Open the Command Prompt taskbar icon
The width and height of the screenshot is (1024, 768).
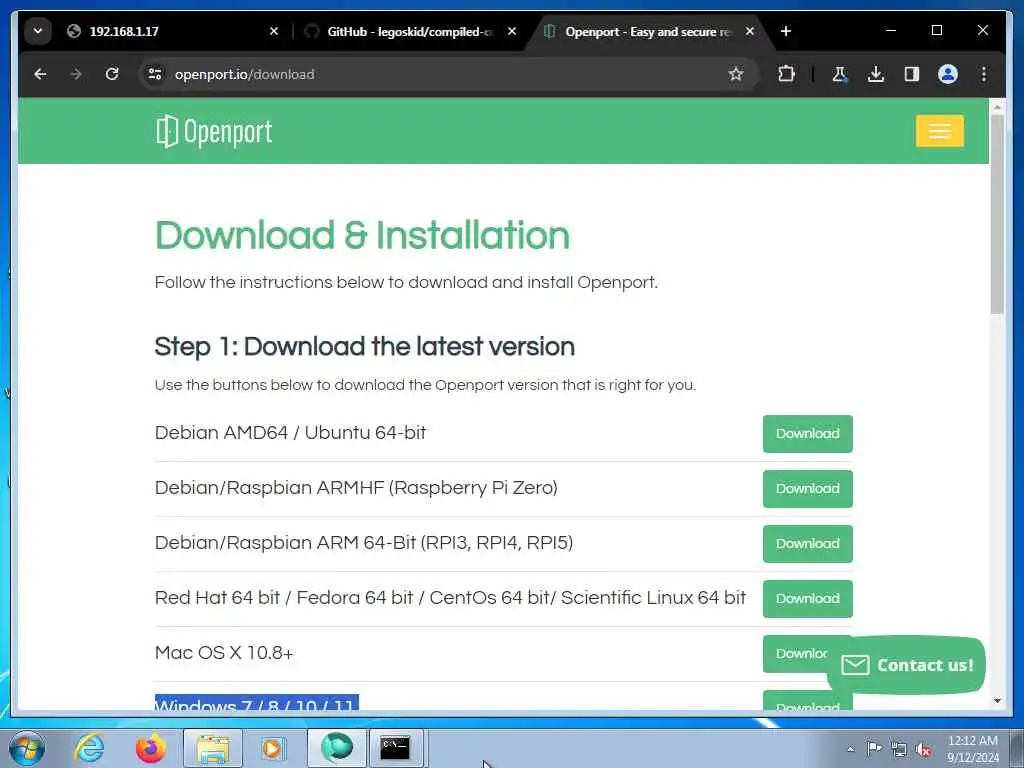tap(396, 748)
